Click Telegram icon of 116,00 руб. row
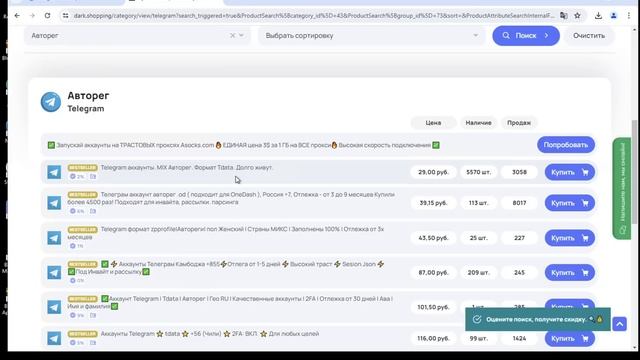640x360 pixels. tap(54, 338)
